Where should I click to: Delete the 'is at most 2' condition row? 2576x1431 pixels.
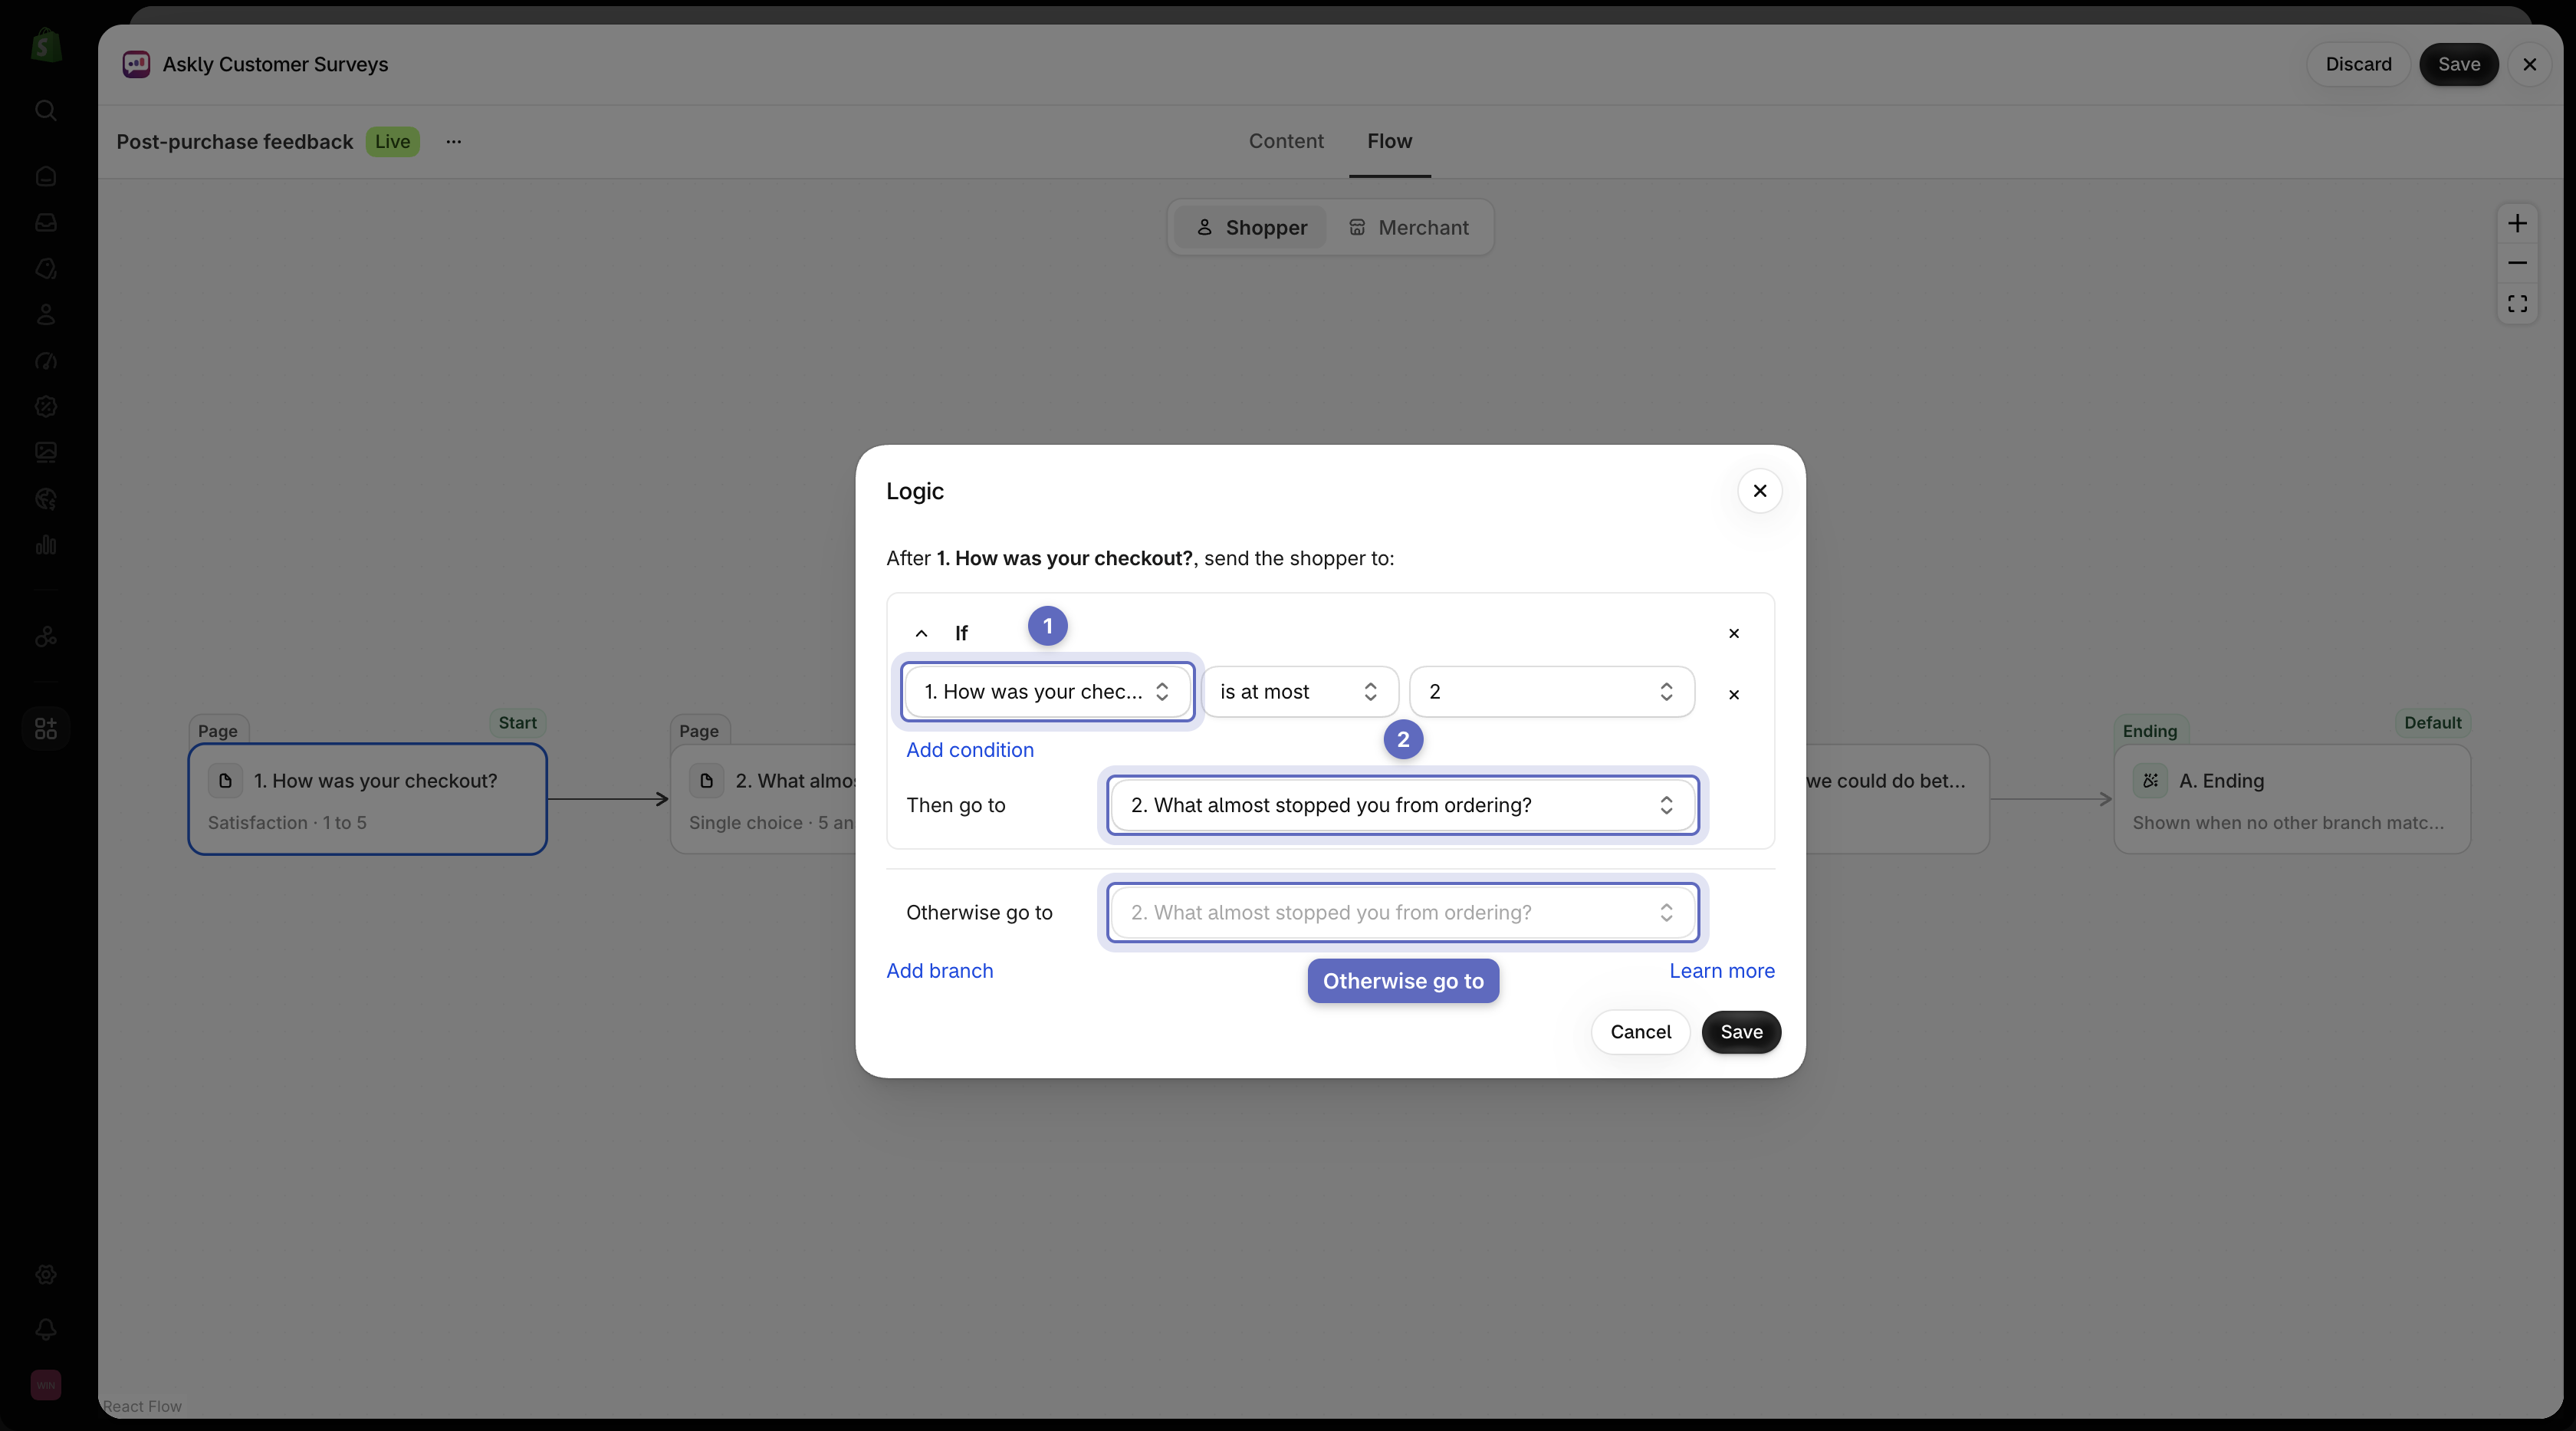1734,694
